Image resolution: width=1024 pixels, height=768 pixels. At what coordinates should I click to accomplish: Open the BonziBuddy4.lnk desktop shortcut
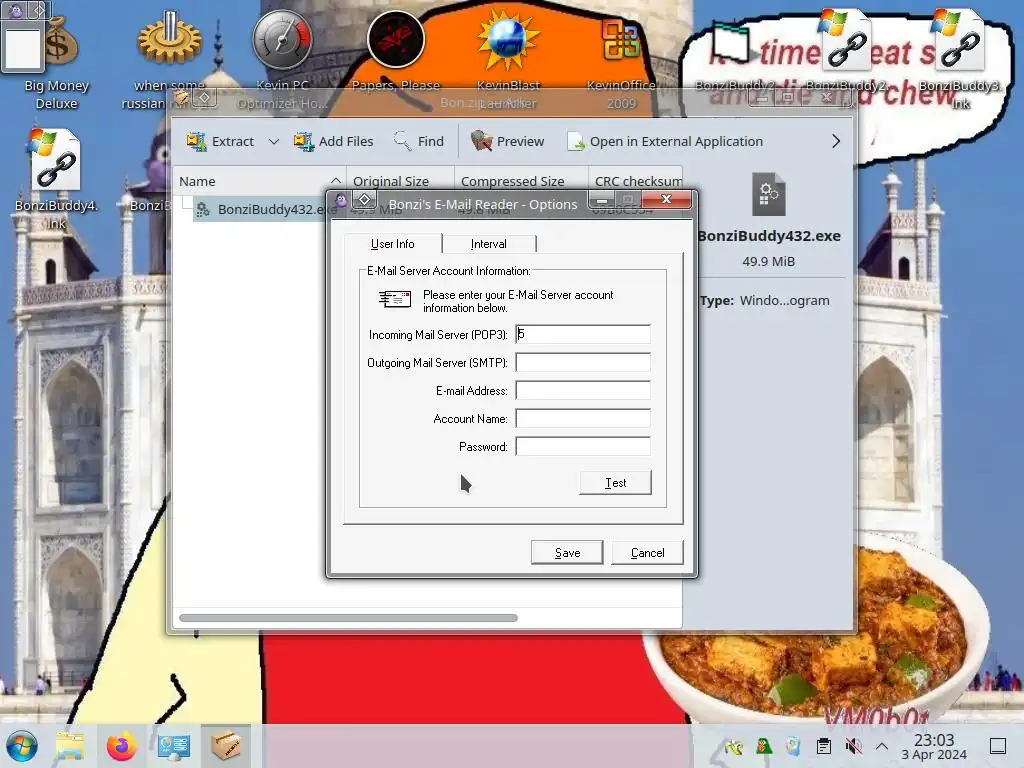(56, 180)
